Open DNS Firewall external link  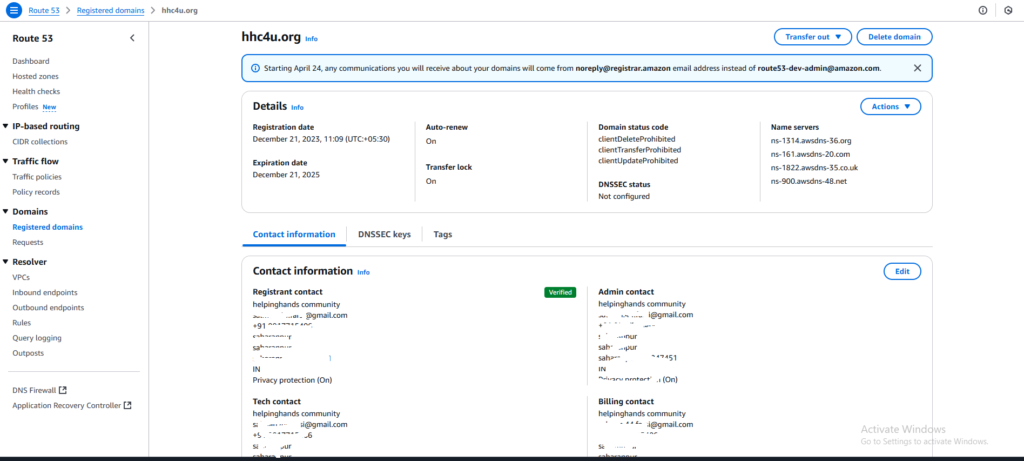pyautogui.click(x=39, y=390)
